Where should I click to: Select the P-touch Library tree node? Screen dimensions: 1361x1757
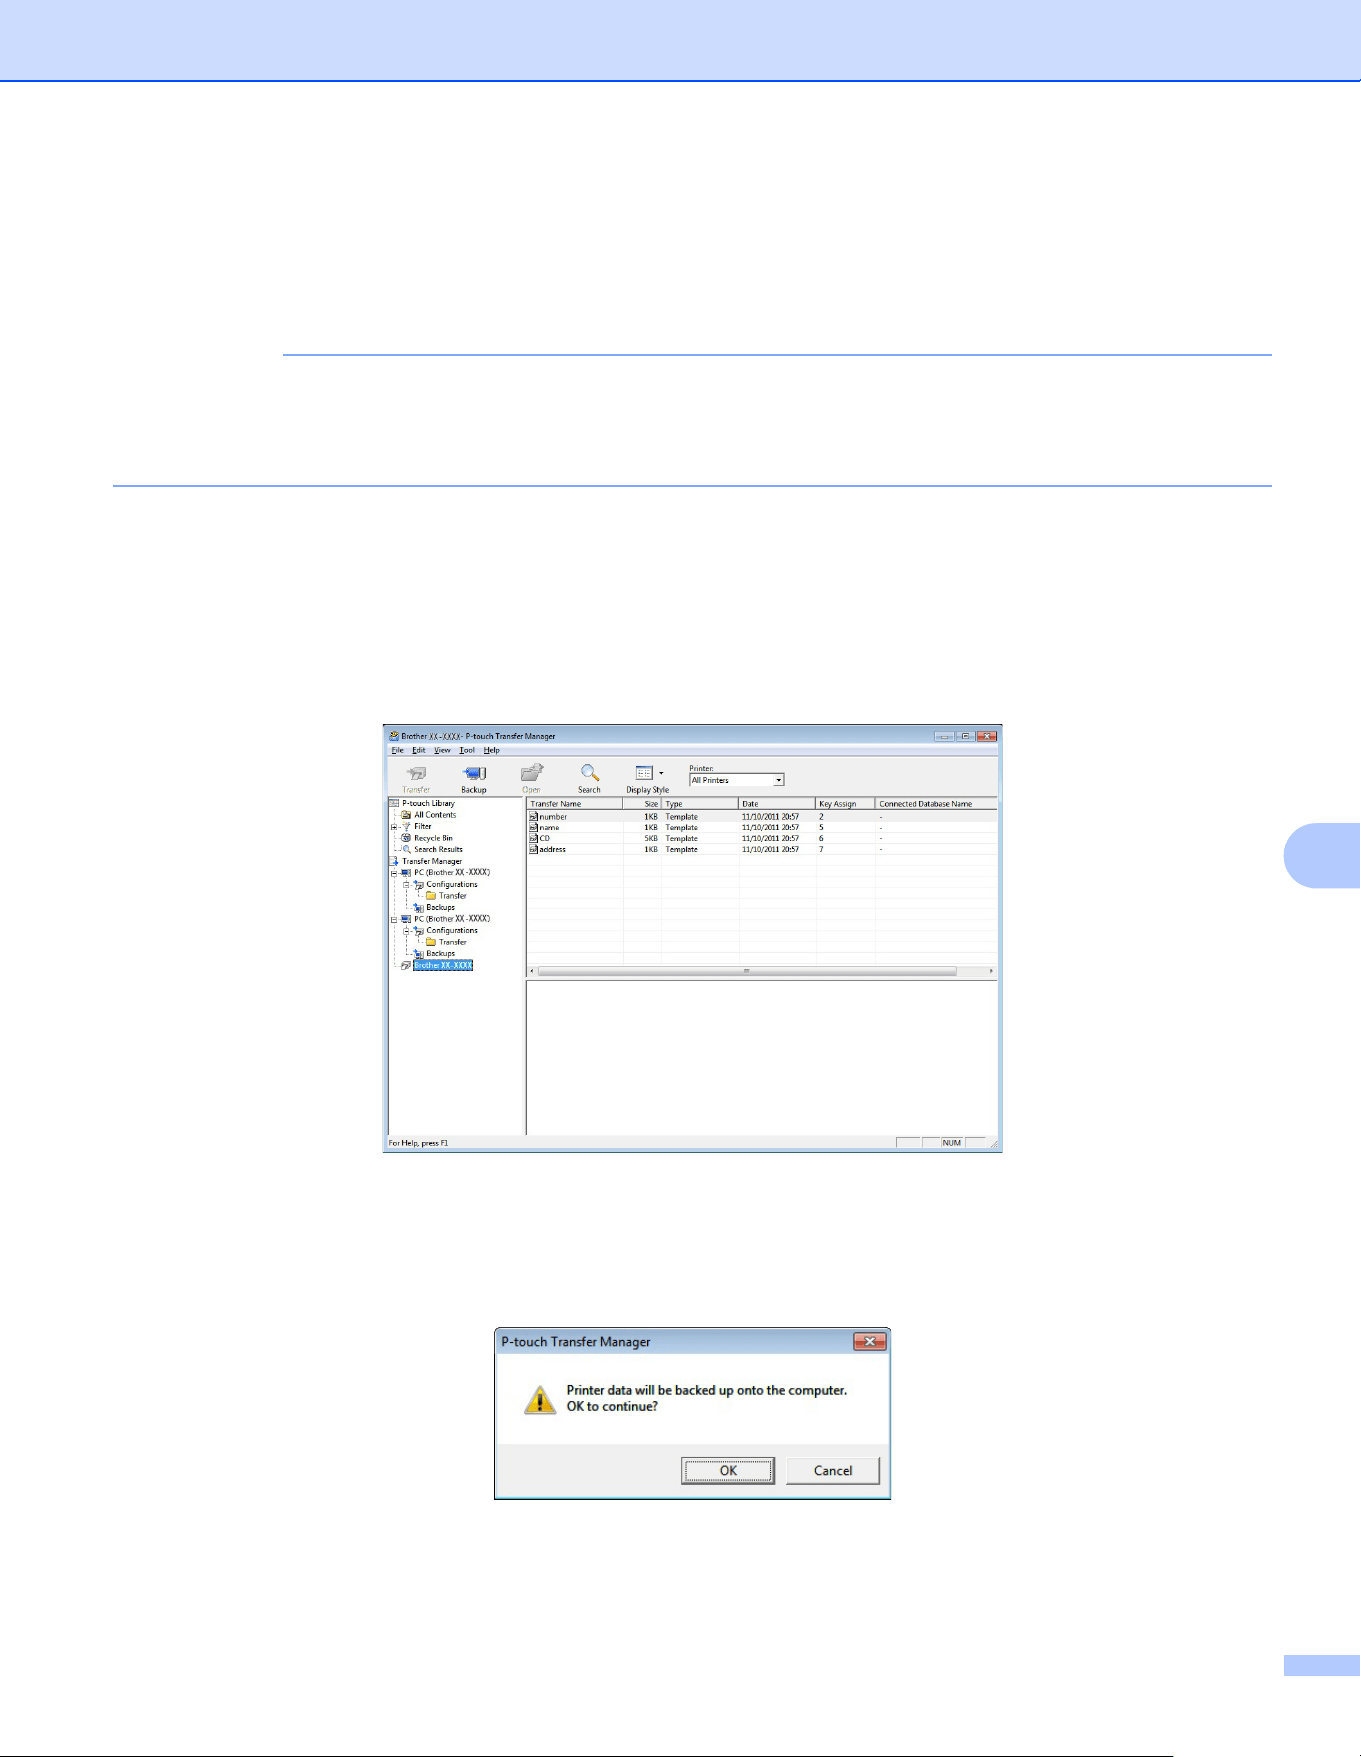click(428, 803)
